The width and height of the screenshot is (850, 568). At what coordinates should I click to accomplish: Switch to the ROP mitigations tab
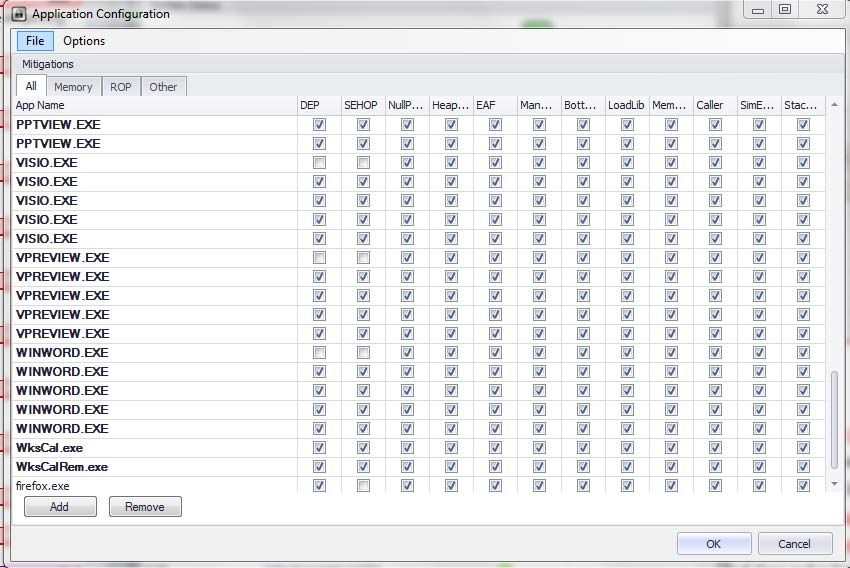(120, 87)
